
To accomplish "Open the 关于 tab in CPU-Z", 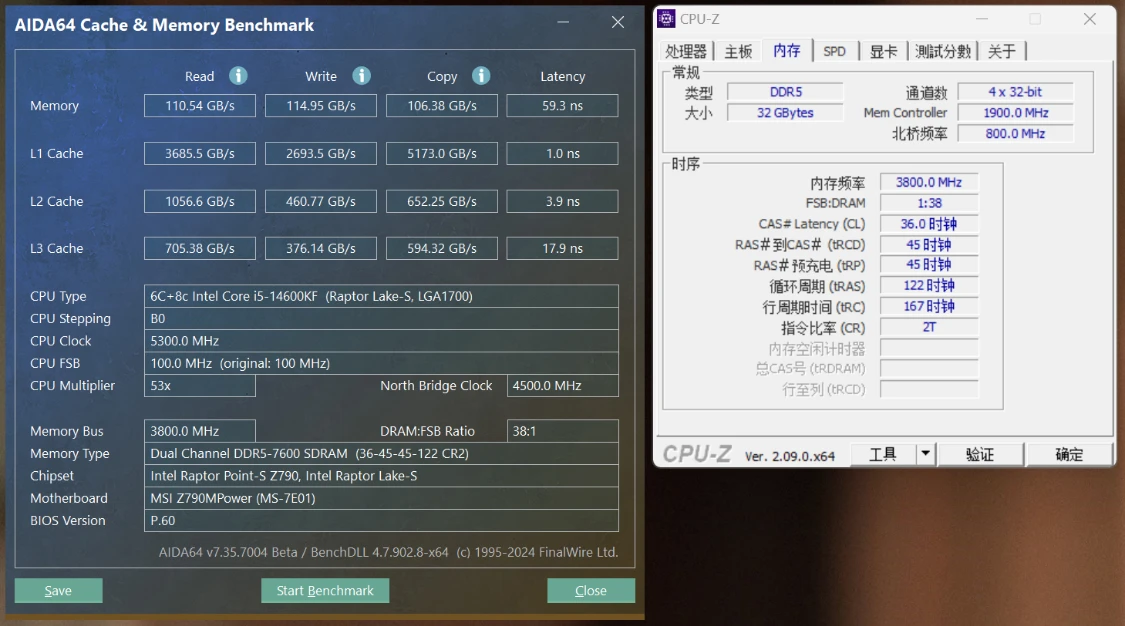I will (x=1002, y=51).
